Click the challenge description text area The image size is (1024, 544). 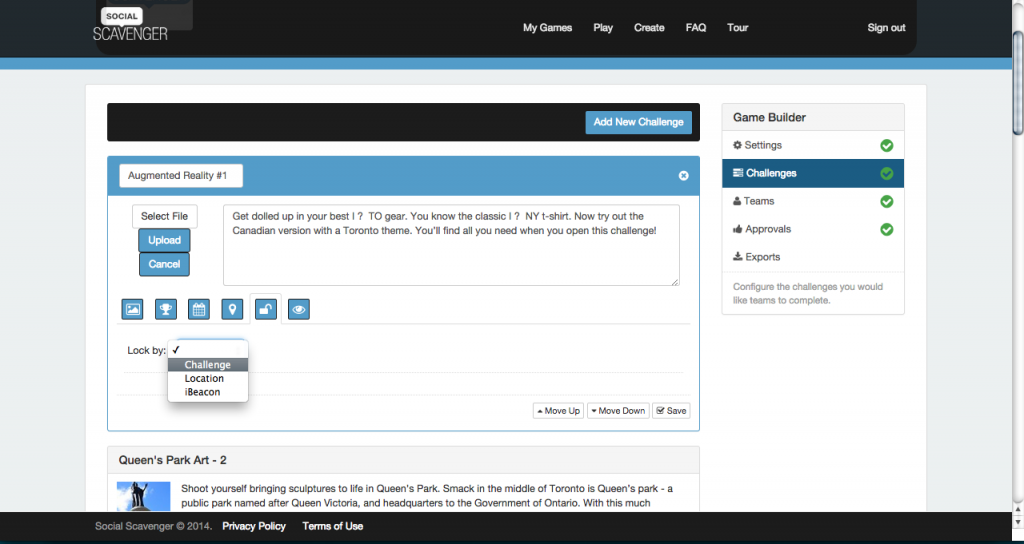(451, 245)
